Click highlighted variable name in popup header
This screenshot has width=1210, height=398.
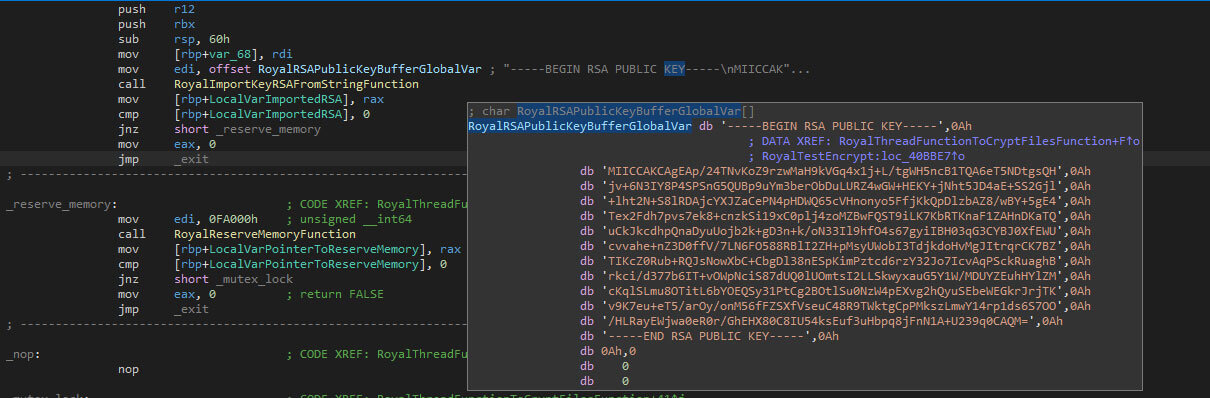click(628, 111)
